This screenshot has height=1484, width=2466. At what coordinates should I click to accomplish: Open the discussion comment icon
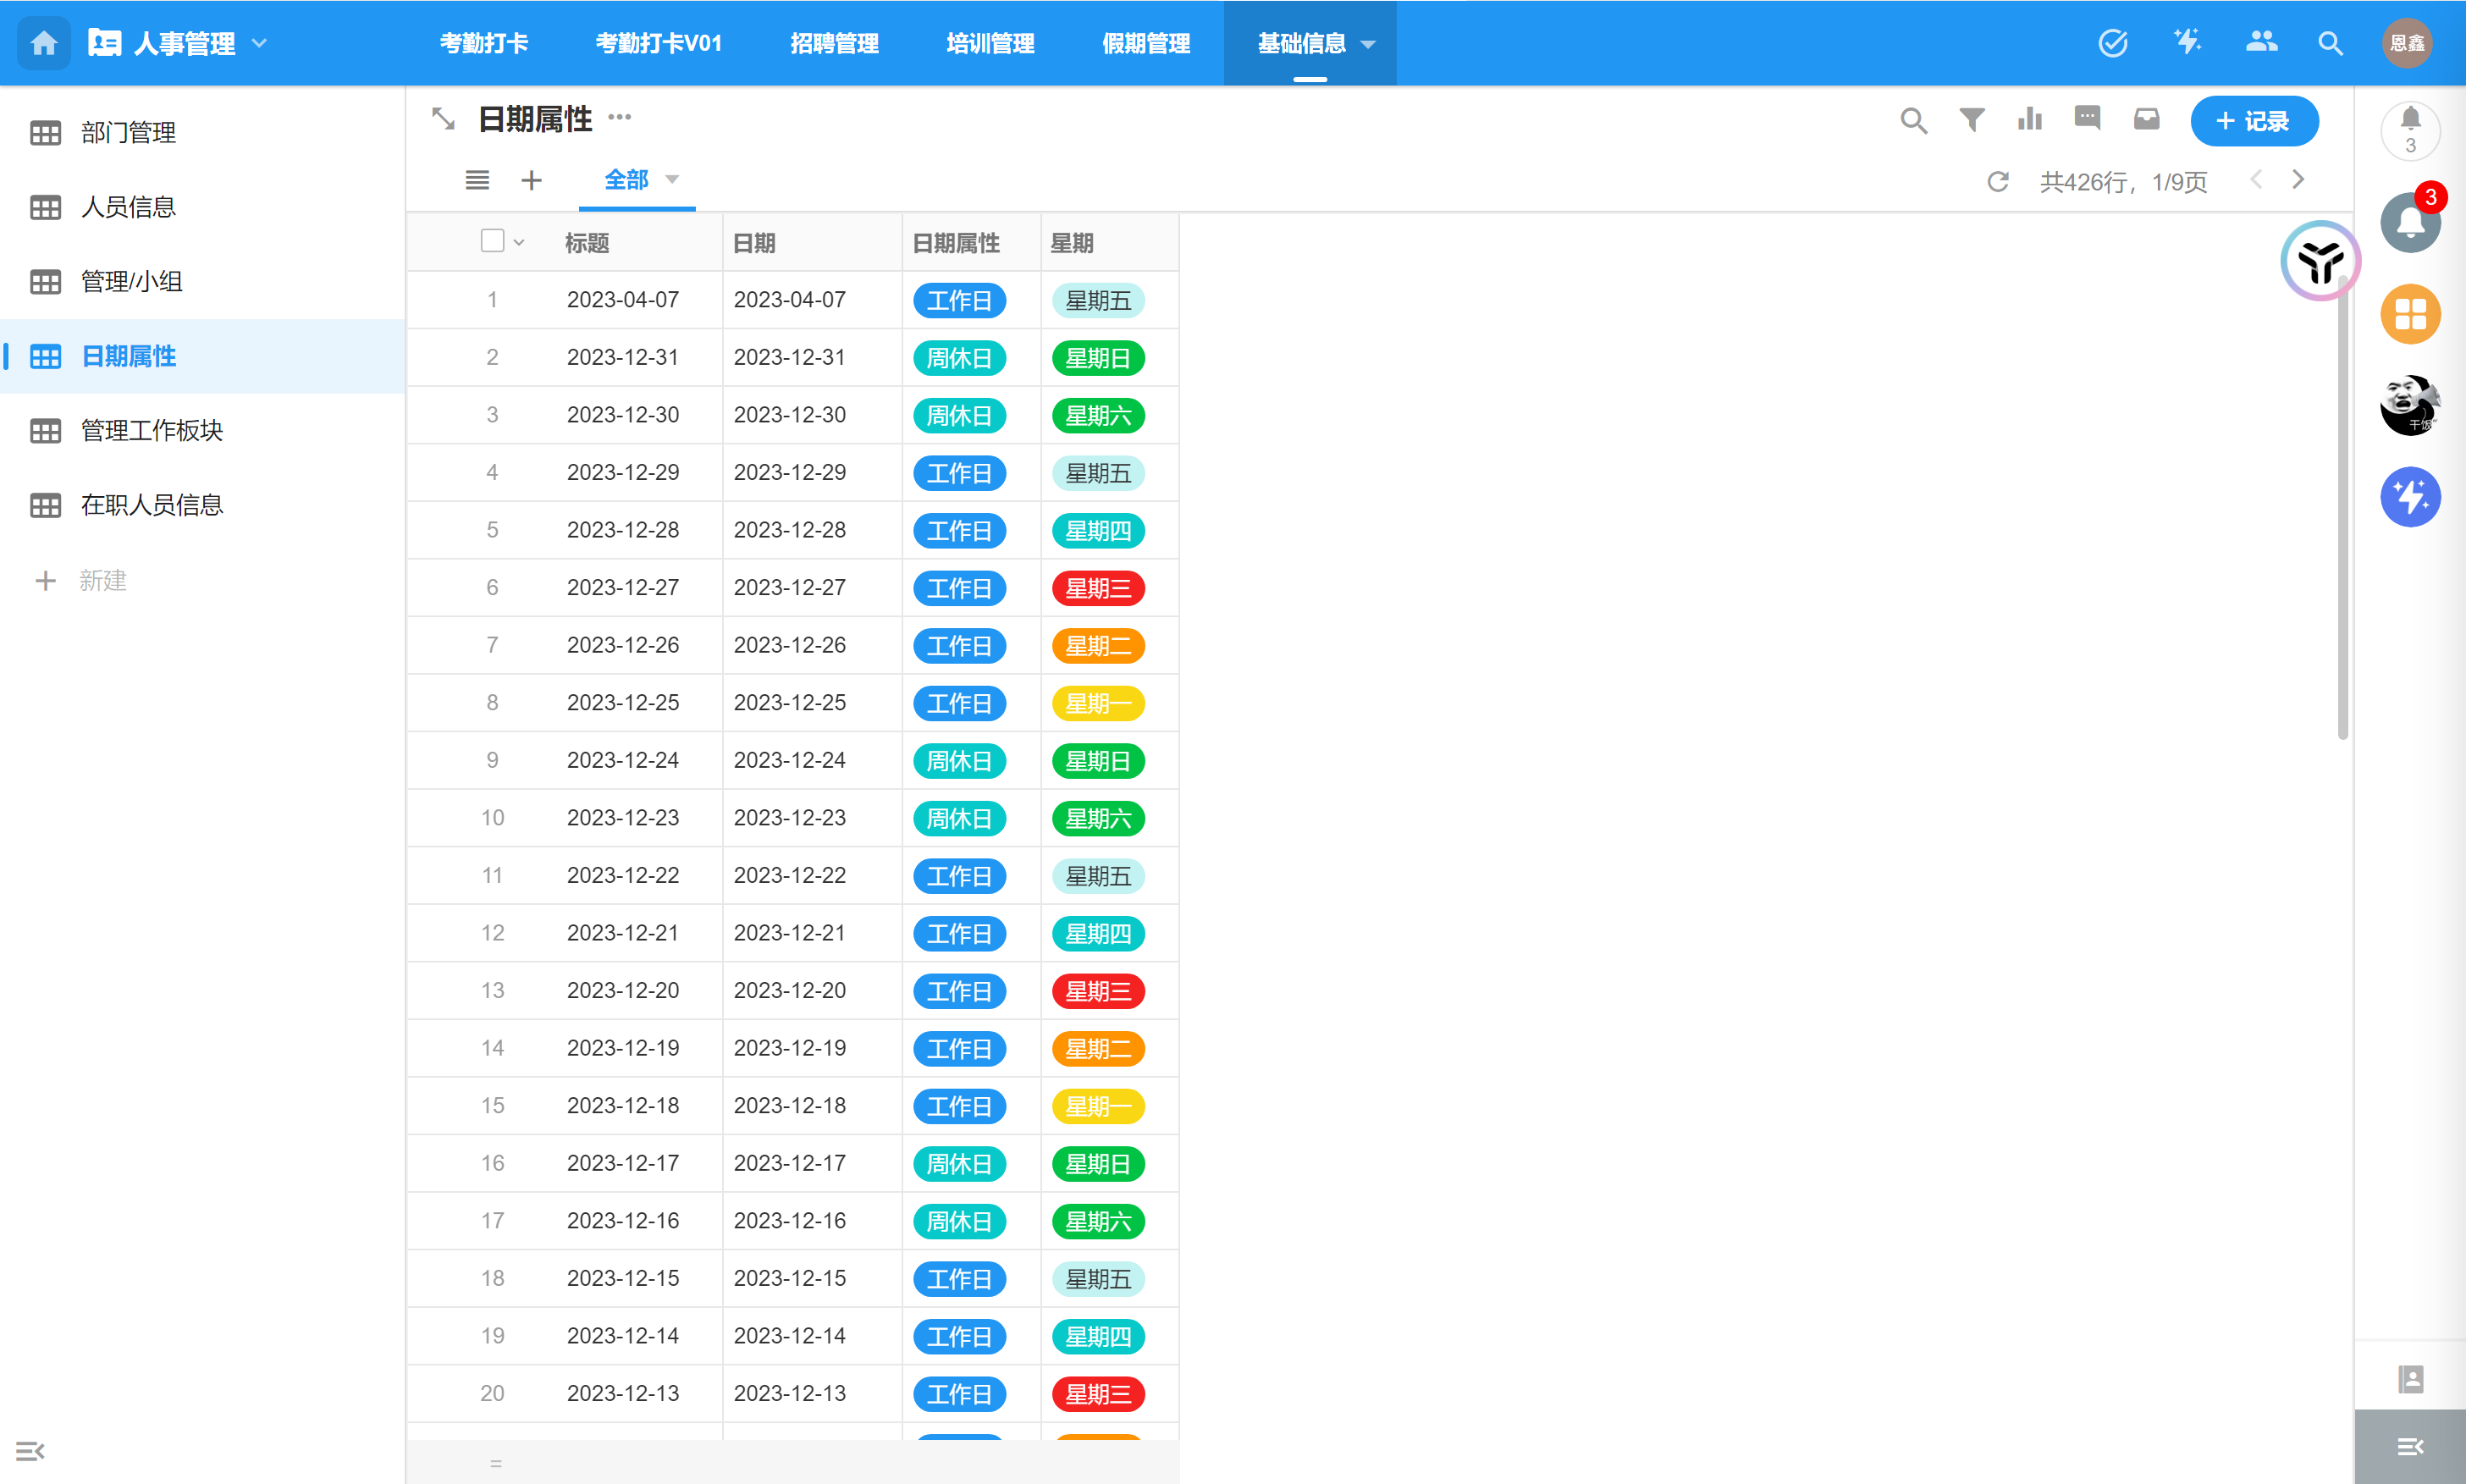point(2087,119)
